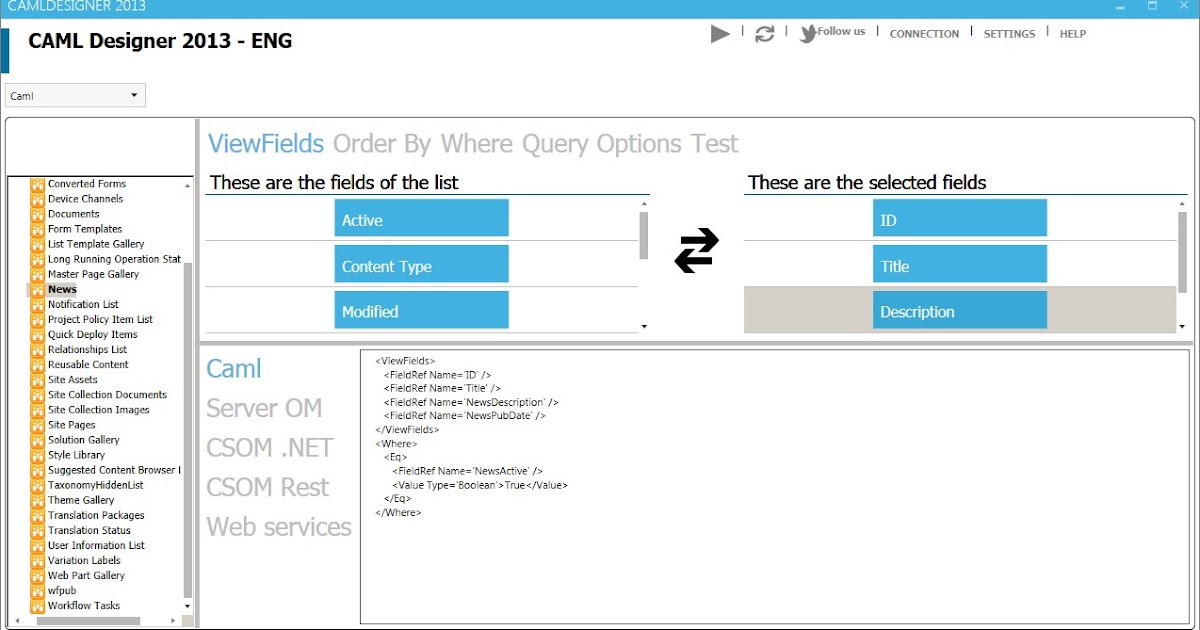Open the SETTINGS menu
Image resolution: width=1200 pixels, height=630 pixels.
click(1008, 34)
